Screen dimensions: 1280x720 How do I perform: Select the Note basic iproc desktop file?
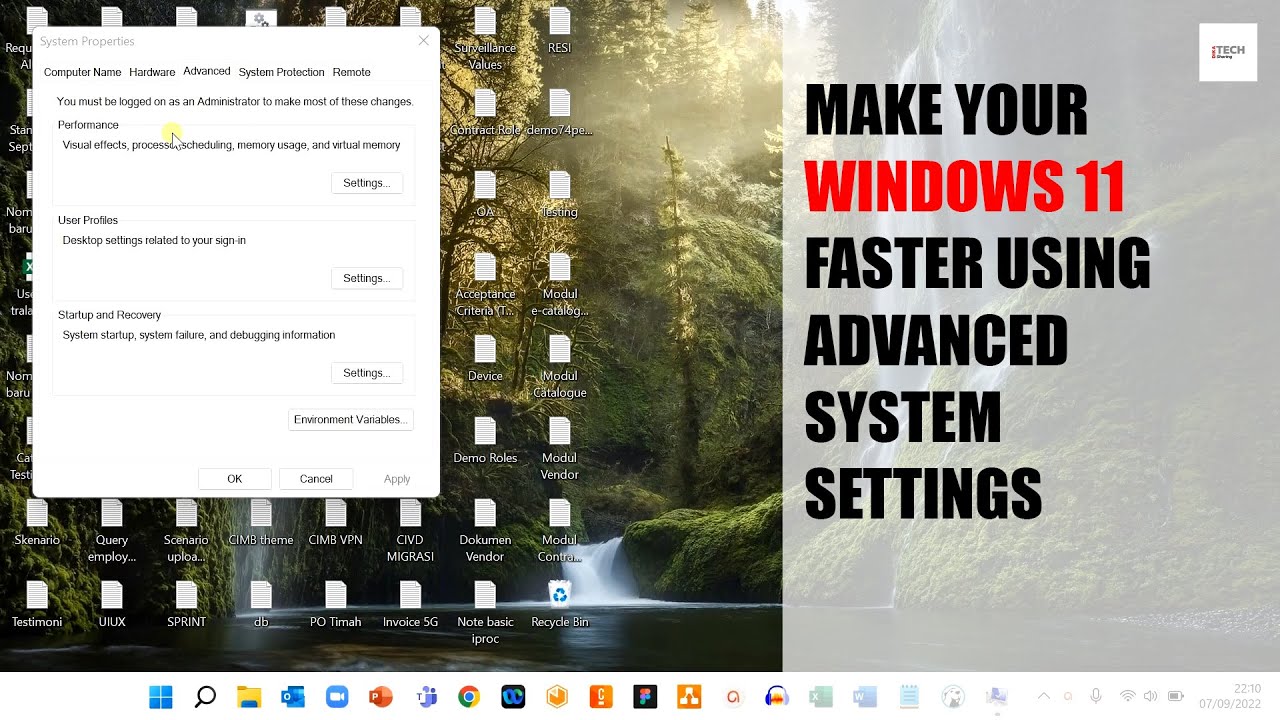click(x=485, y=613)
